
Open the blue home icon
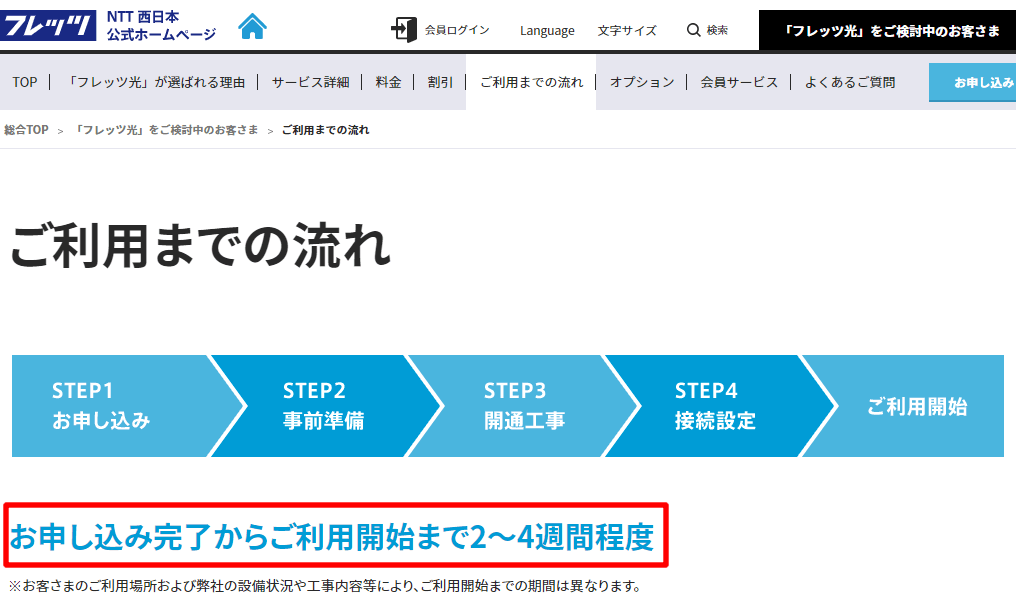click(252, 27)
